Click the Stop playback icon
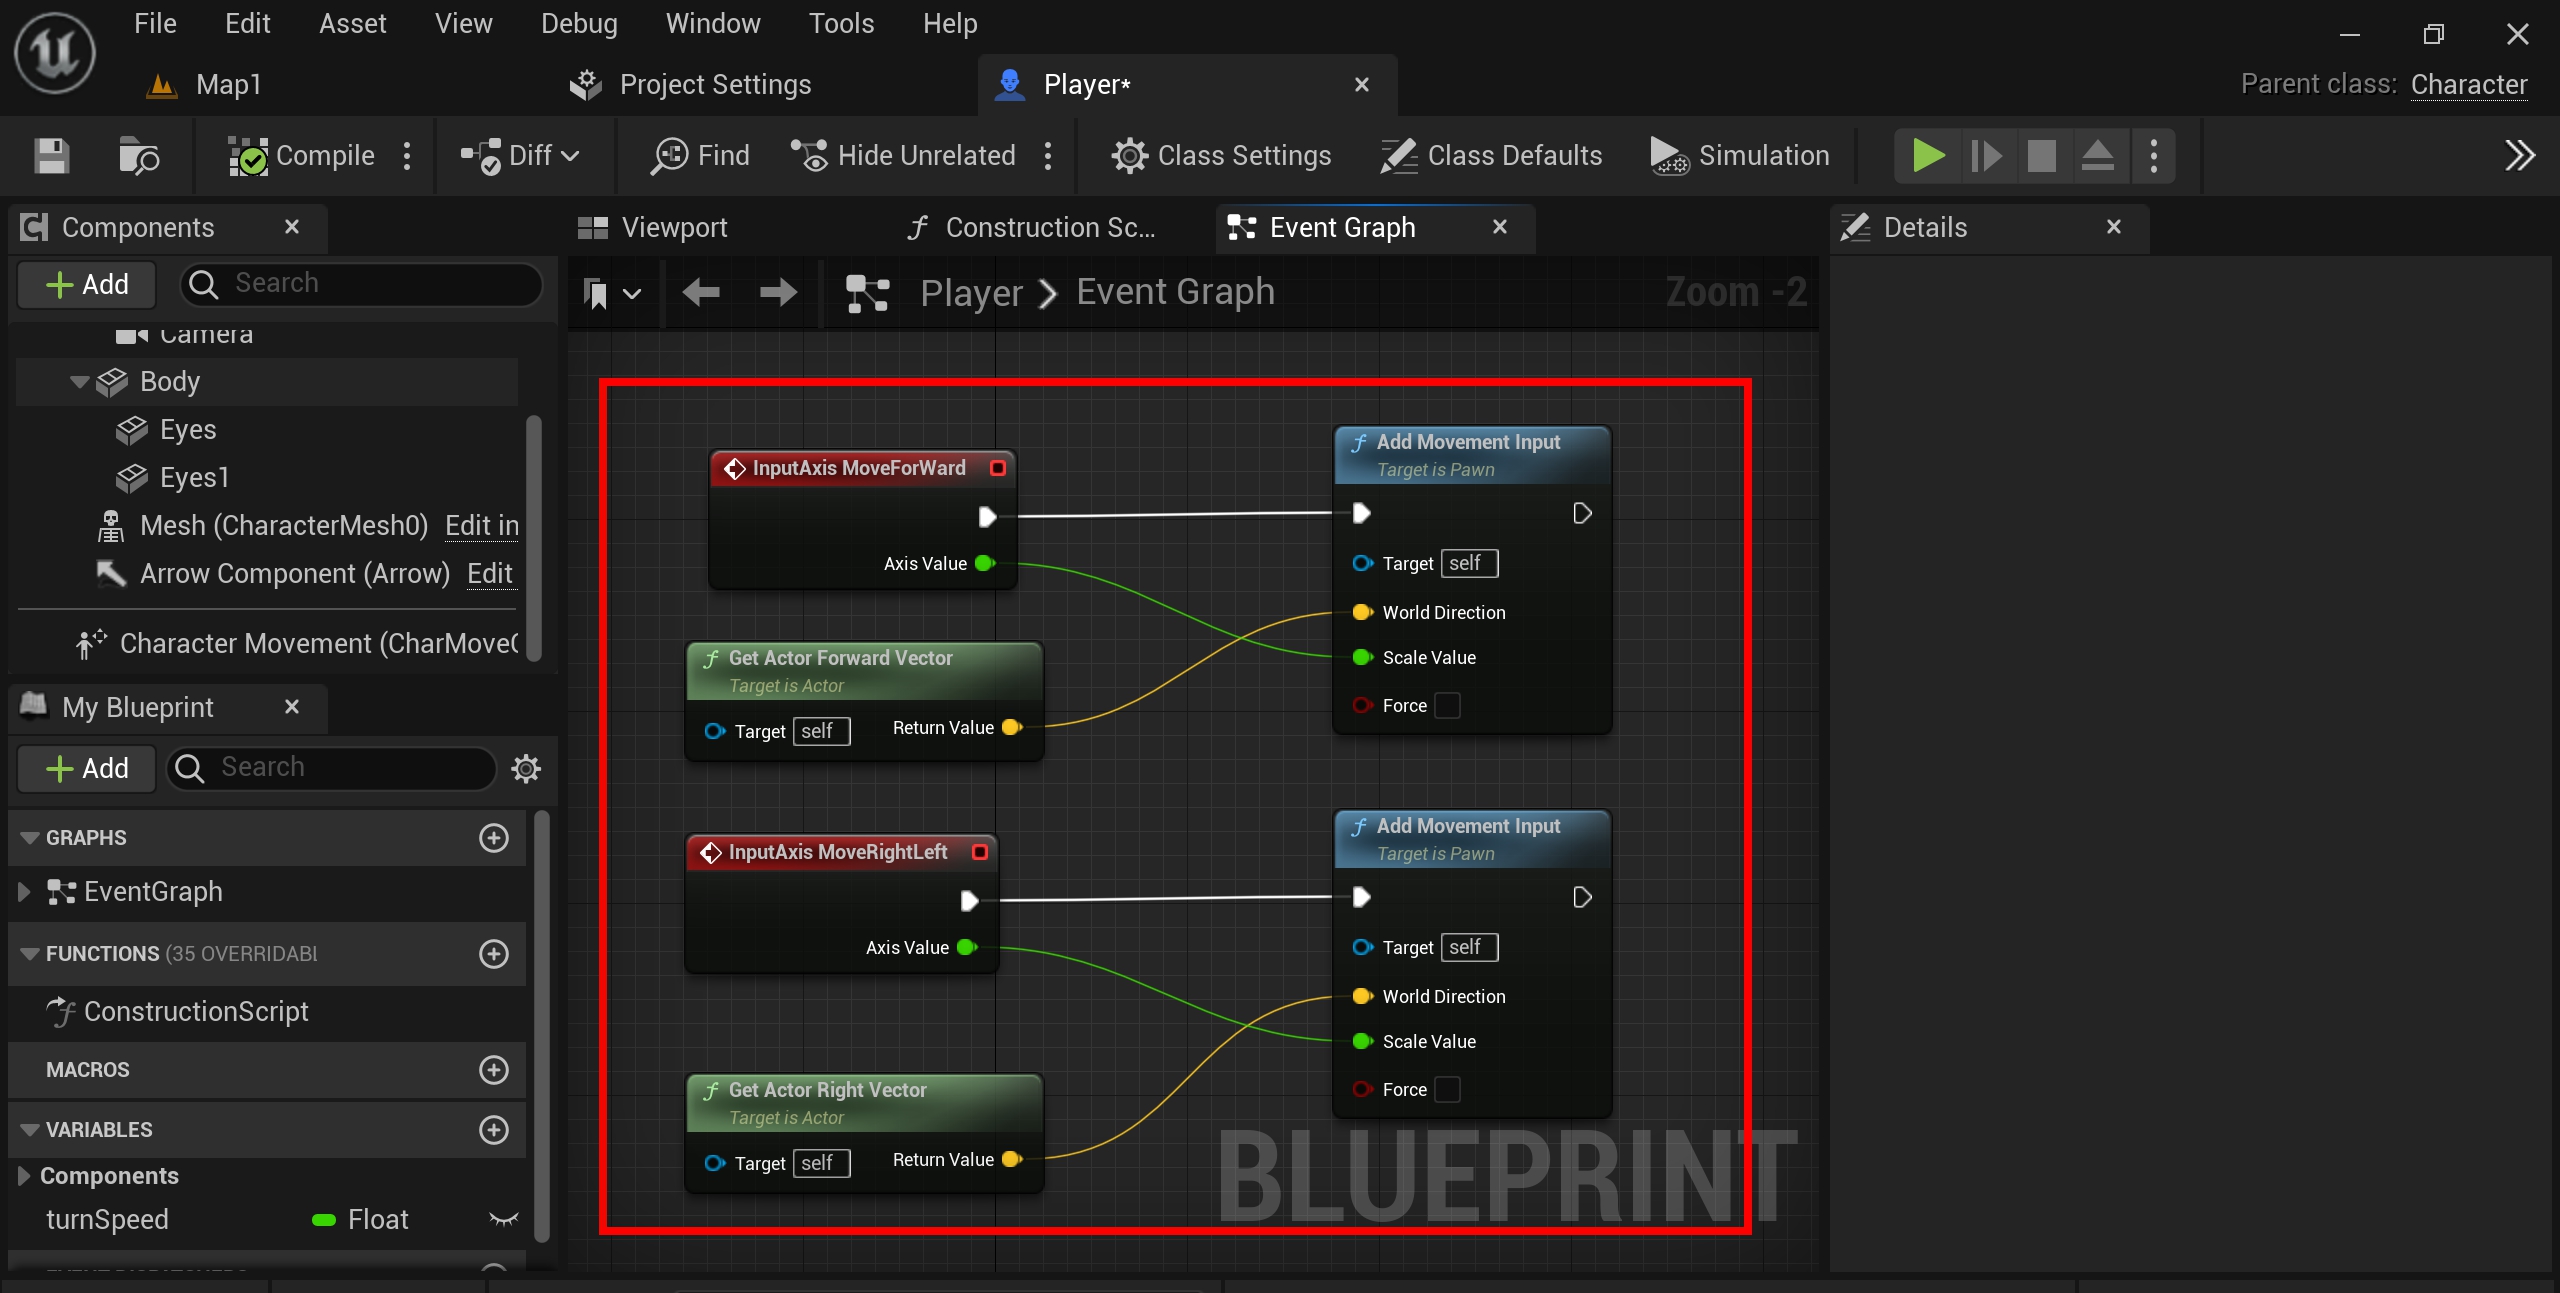The height and width of the screenshot is (1293, 2560). 2041,156
